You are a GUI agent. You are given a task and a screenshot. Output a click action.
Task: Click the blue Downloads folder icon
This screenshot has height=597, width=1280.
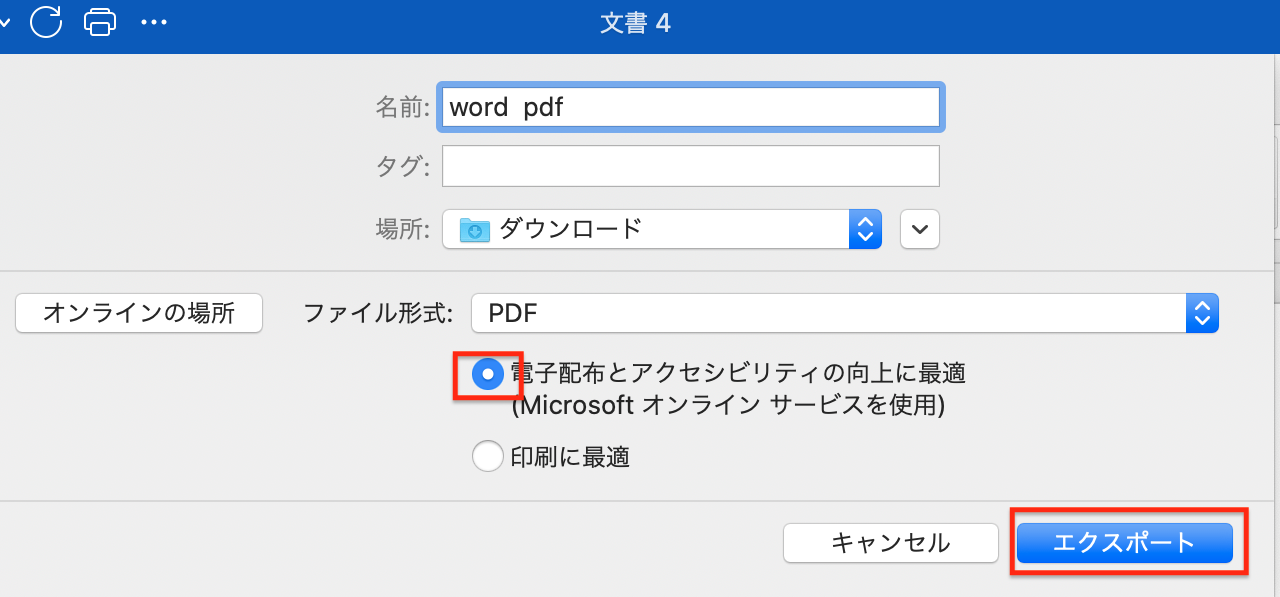(474, 230)
